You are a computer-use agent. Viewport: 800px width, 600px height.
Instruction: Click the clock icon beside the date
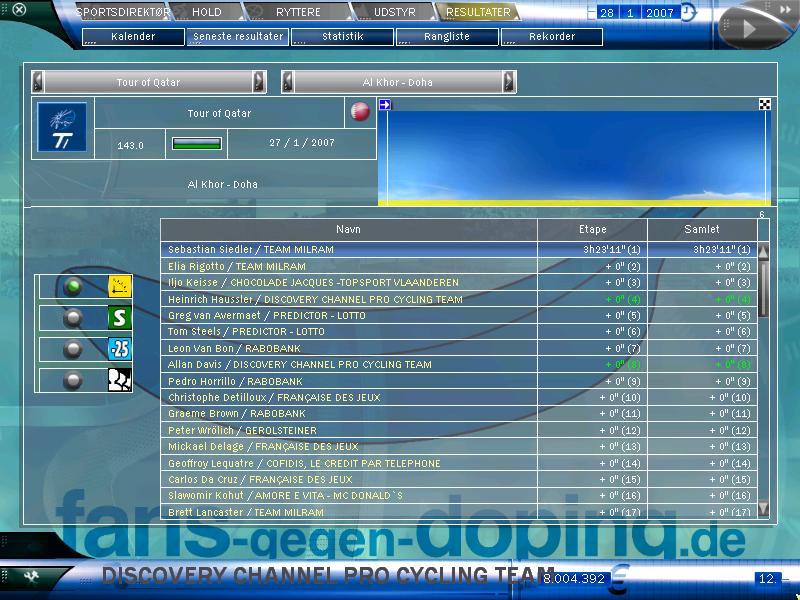pos(688,13)
